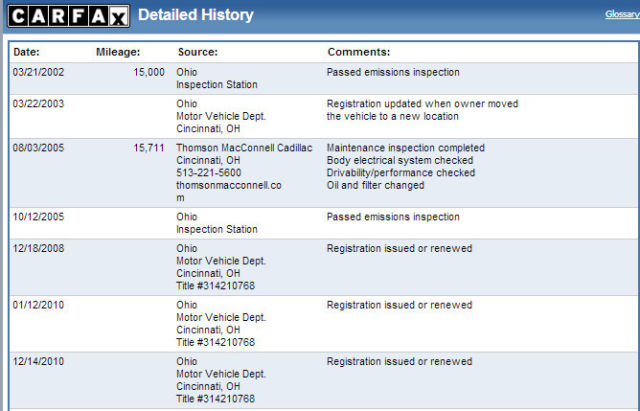640x411 pixels.
Task: Click Registration issued or renewed for 12/14/2010
Action: pyautogui.click(x=399, y=361)
